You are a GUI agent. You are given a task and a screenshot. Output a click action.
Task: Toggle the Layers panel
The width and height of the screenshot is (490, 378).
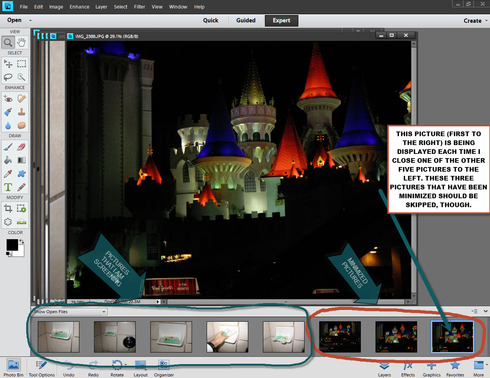[384, 368]
